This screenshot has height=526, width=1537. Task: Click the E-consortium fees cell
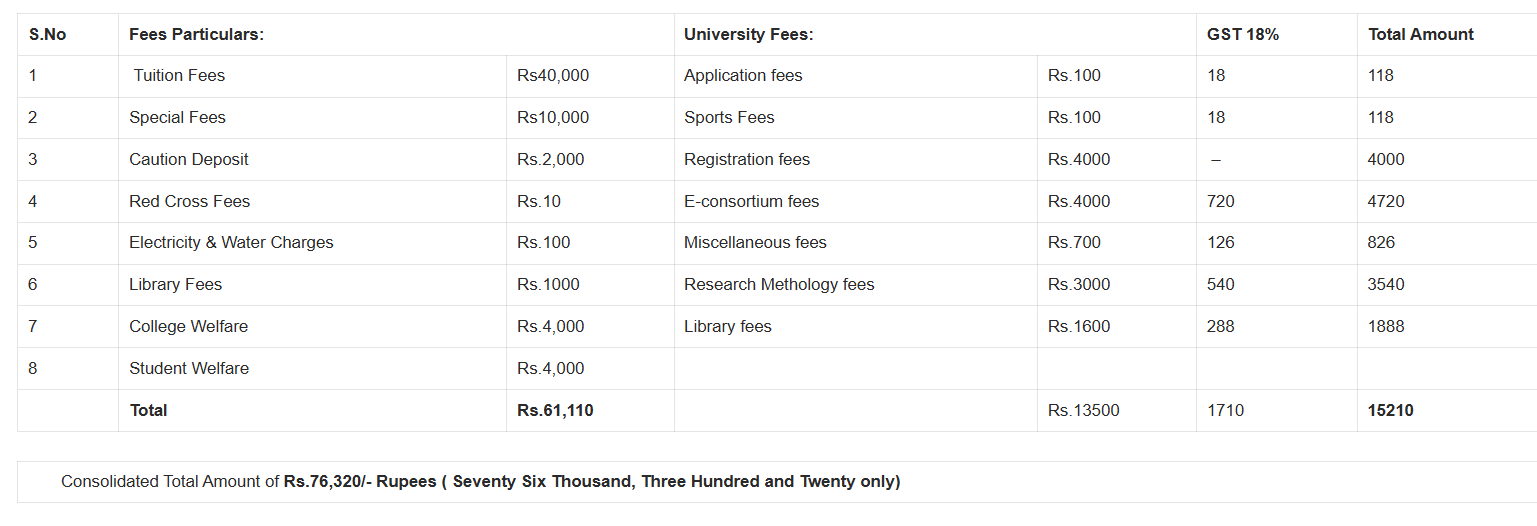[x=751, y=202]
